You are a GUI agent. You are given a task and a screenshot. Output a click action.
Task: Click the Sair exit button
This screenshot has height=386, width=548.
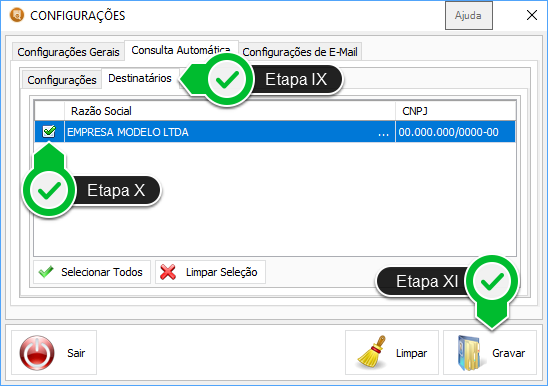[54, 353]
